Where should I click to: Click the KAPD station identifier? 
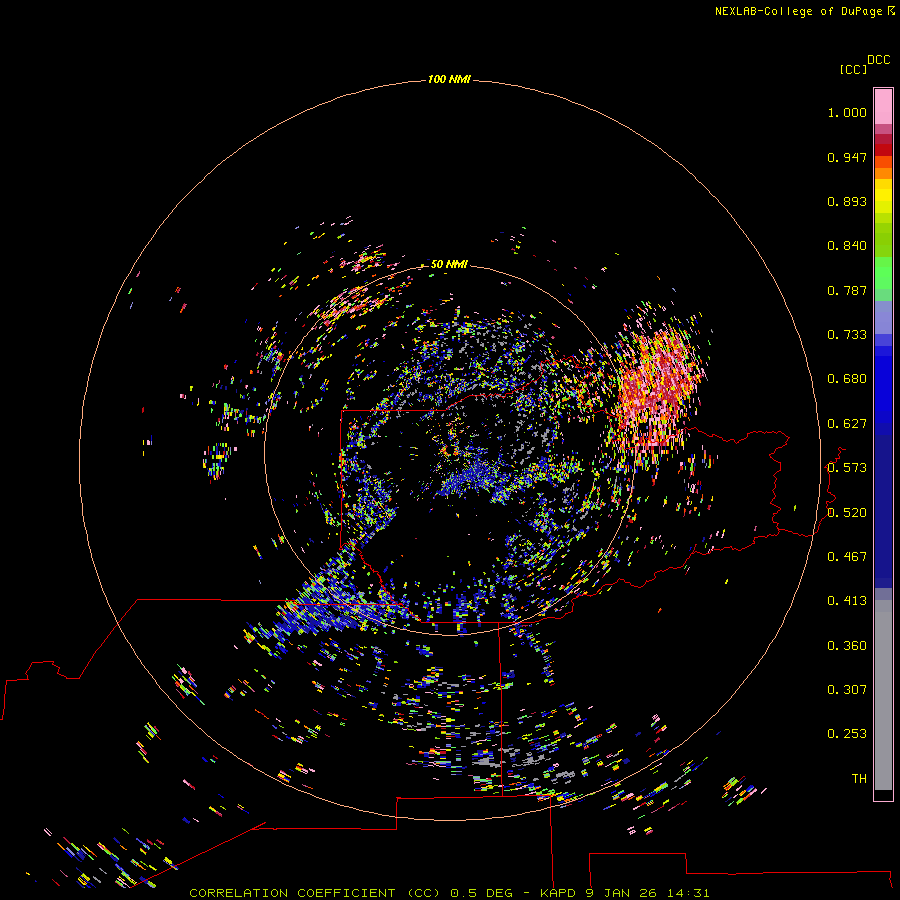point(558,893)
